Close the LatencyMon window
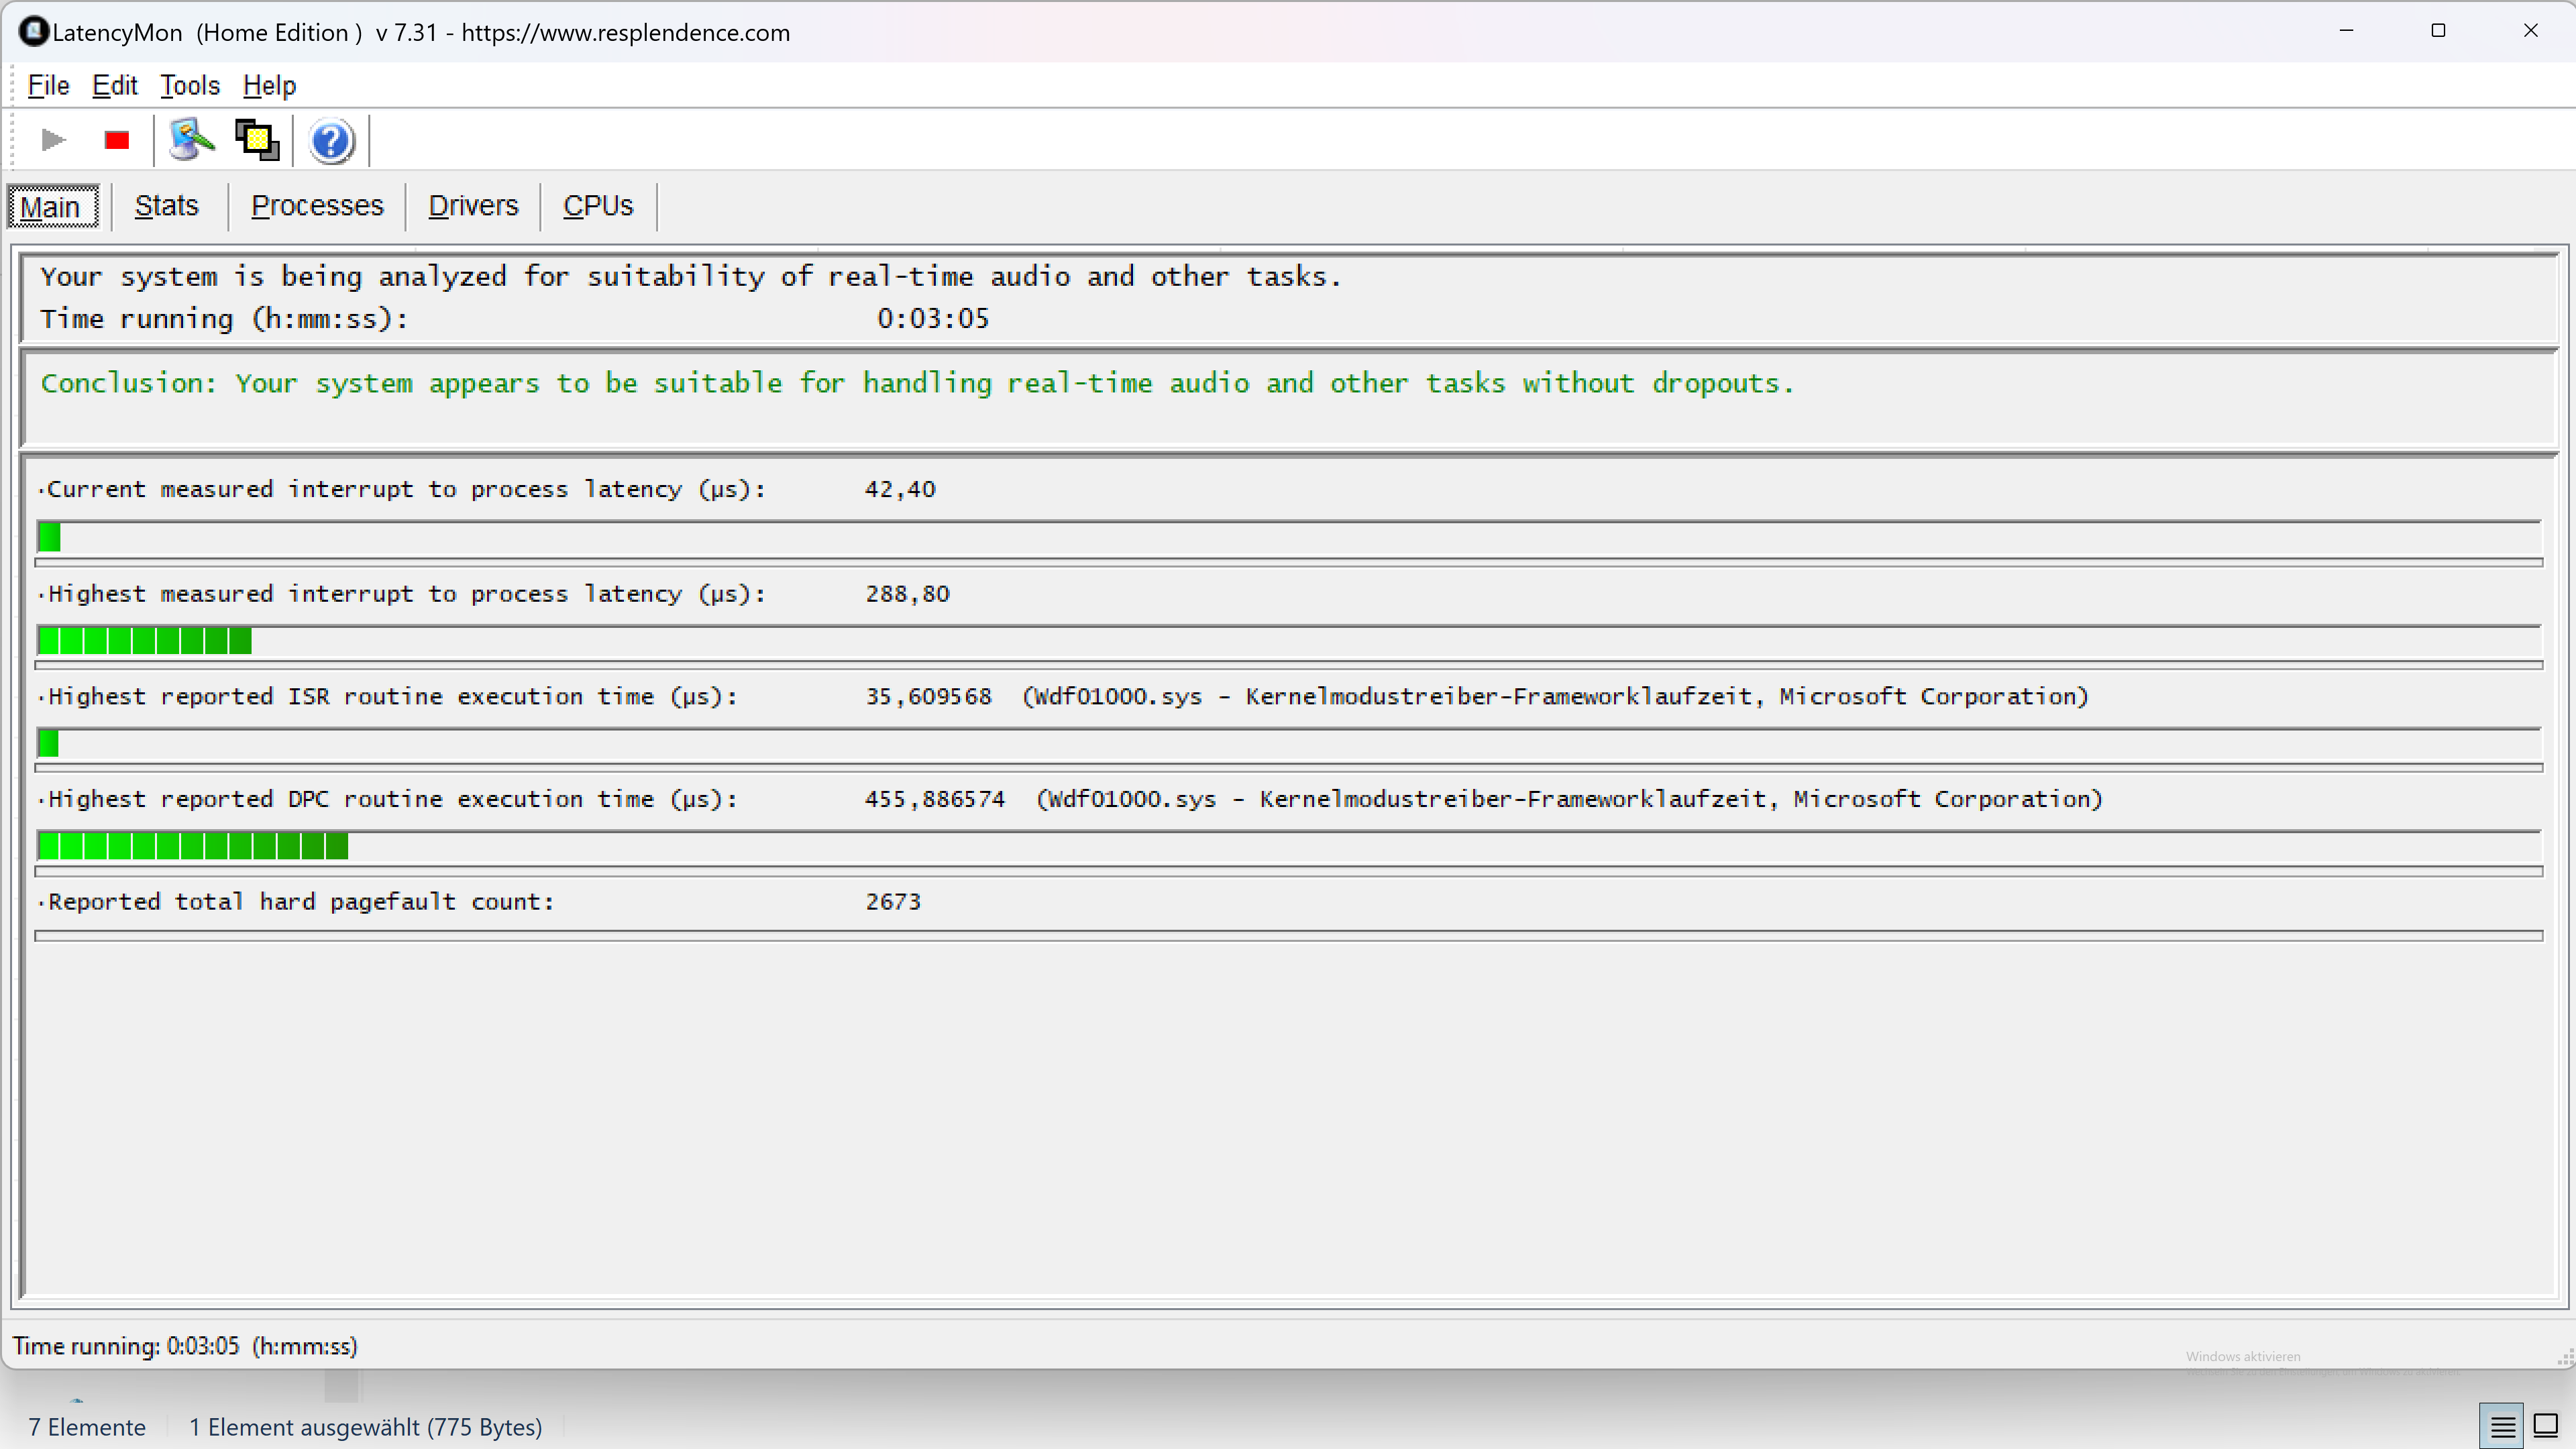The width and height of the screenshot is (2576, 1449). coord(2530,31)
